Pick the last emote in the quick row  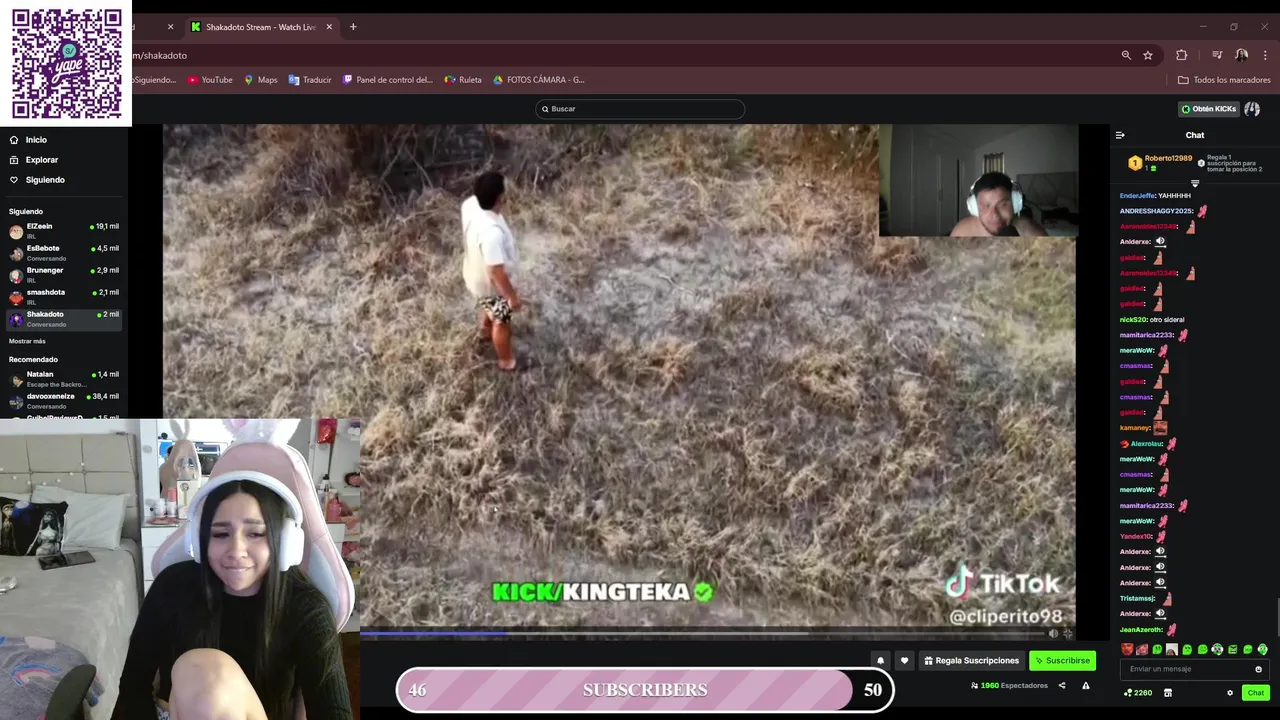tap(1262, 650)
